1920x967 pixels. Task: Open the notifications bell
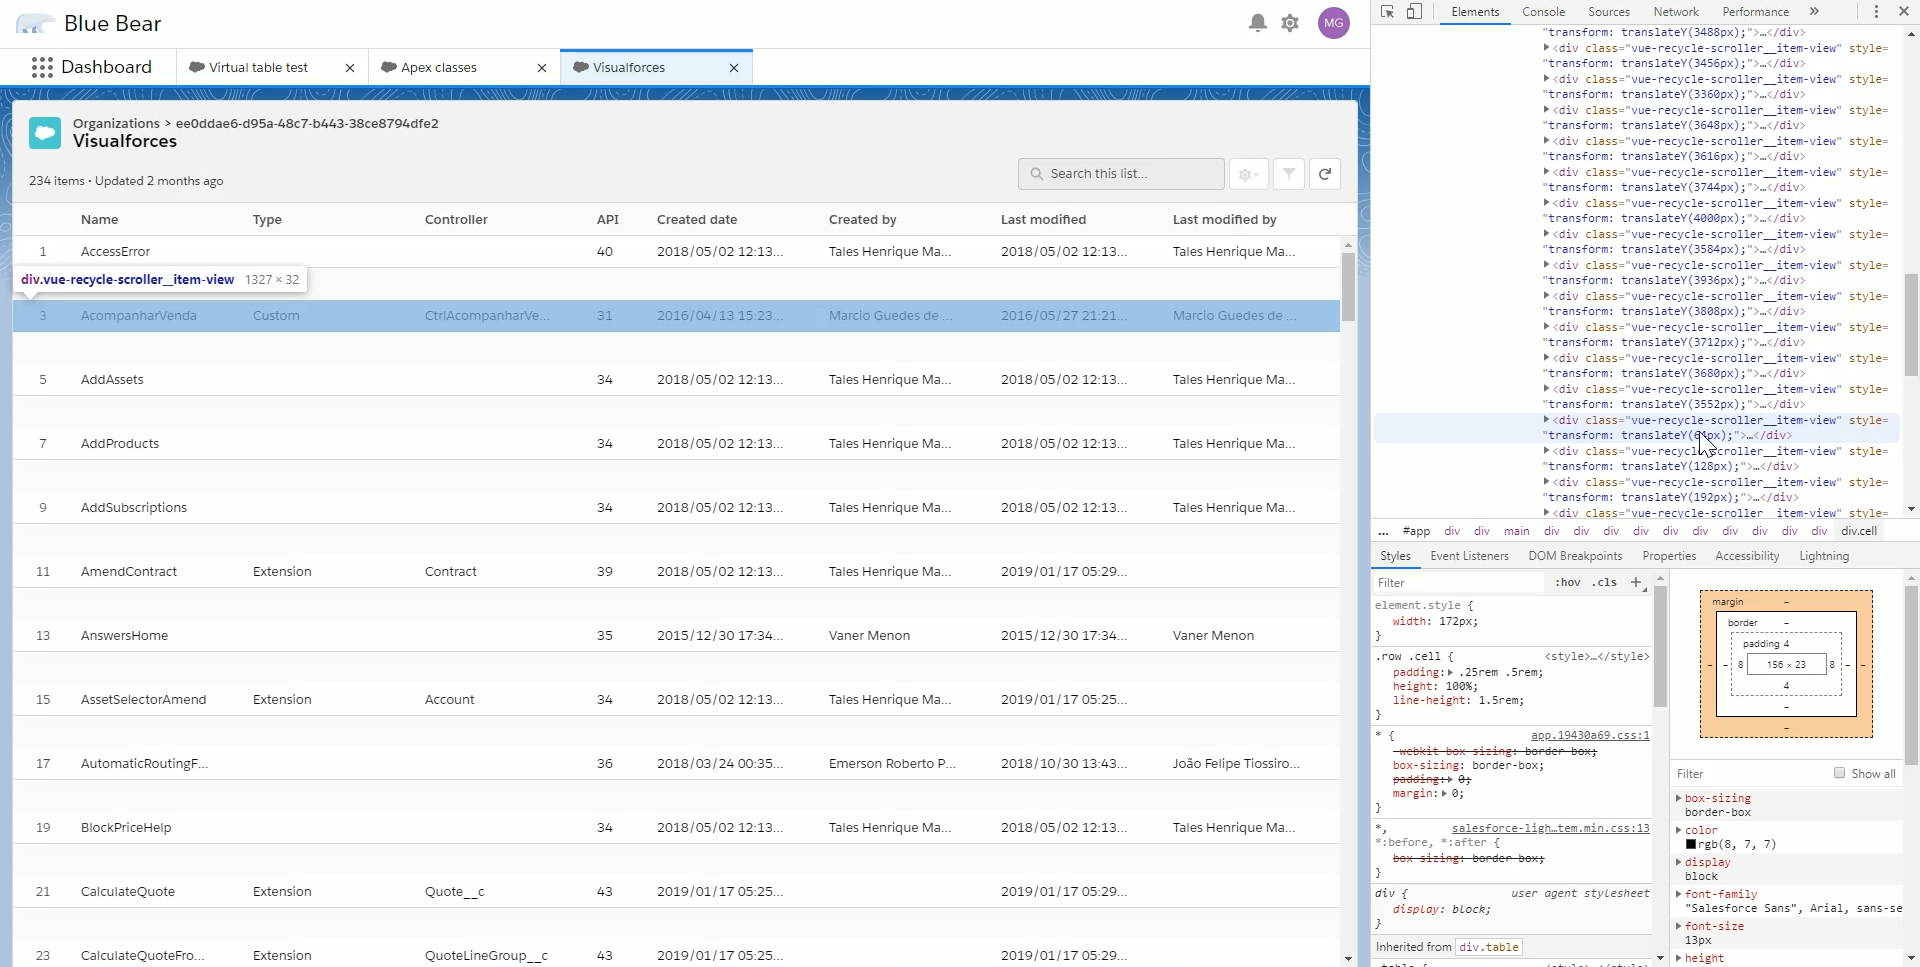(1258, 23)
